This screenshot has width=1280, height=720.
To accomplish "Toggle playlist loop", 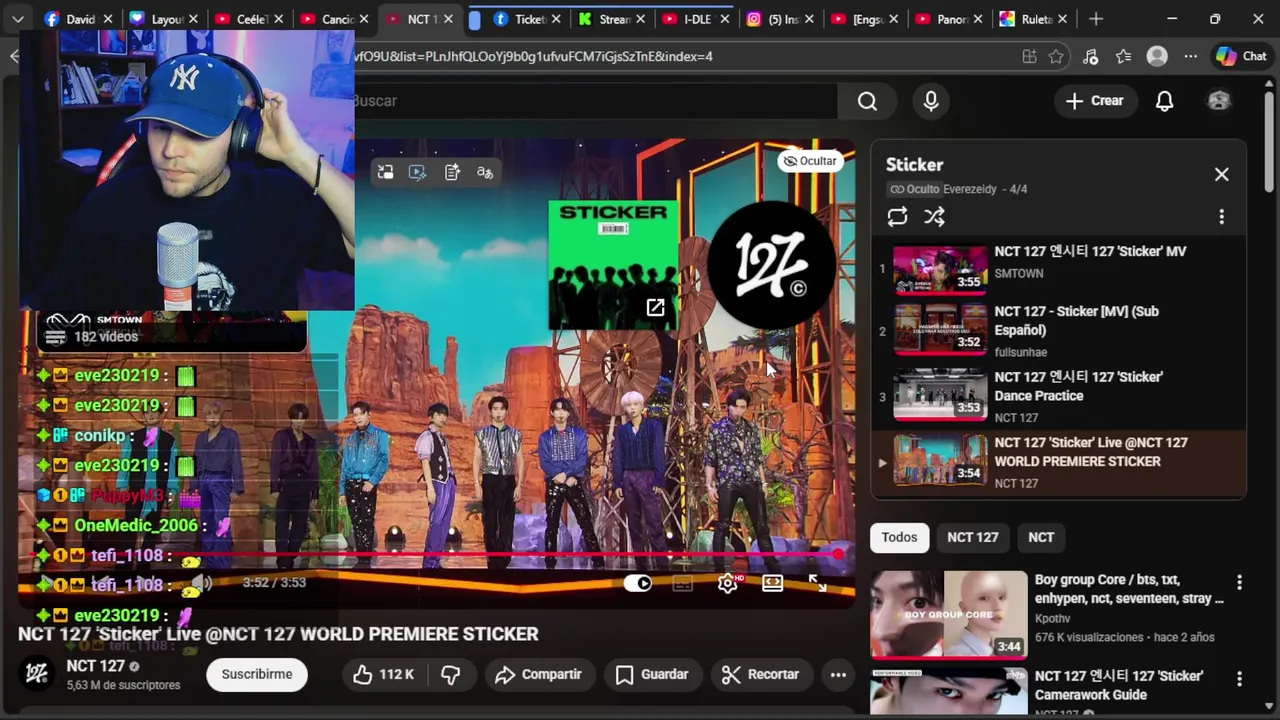I will [897, 217].
